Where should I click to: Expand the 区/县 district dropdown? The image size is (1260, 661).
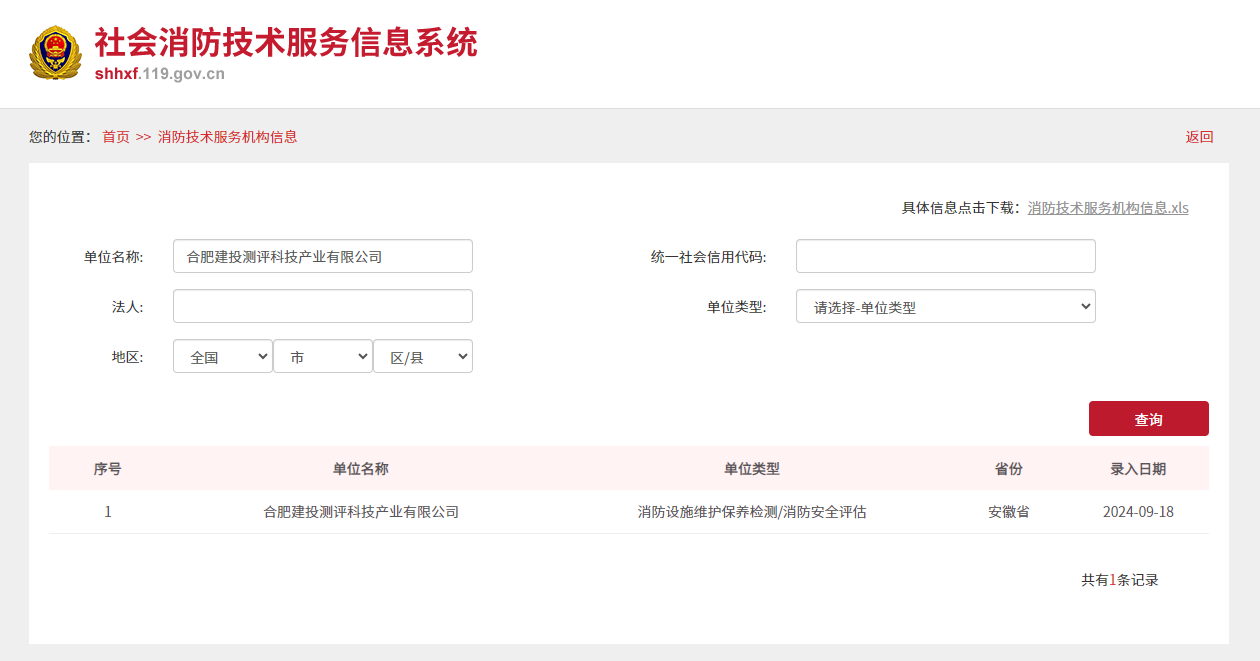click(422, 356)
